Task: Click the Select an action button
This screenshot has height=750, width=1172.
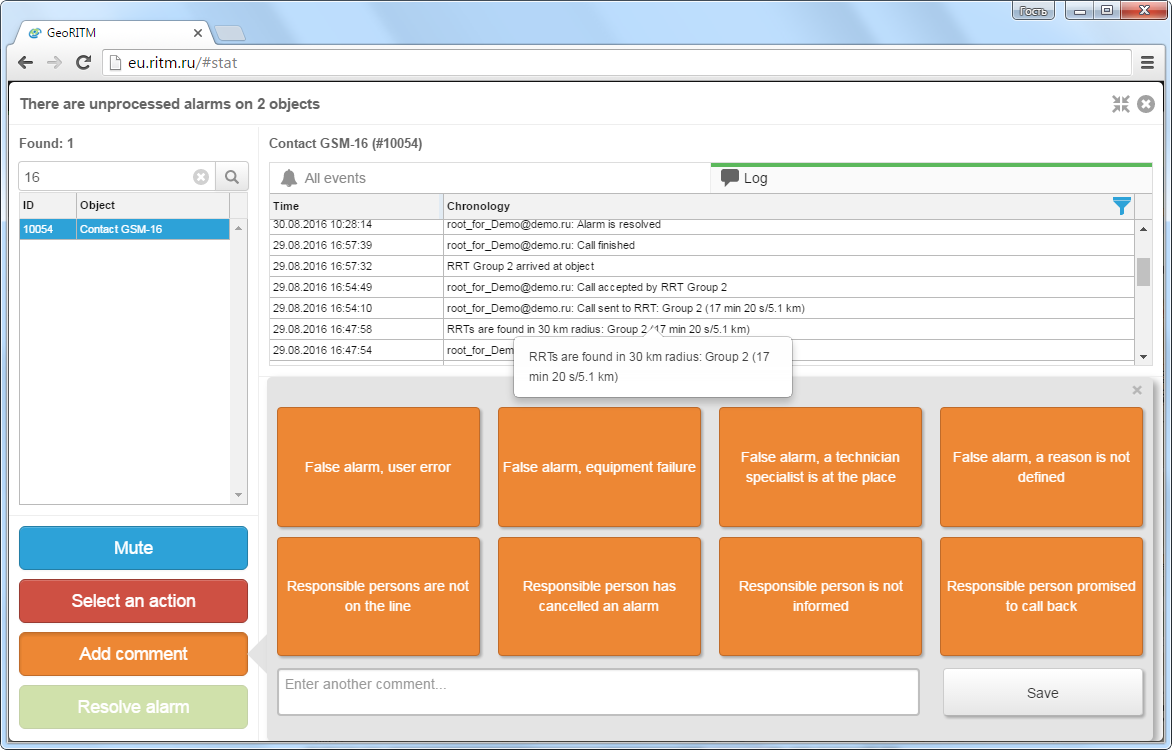Action: (133, 601)
